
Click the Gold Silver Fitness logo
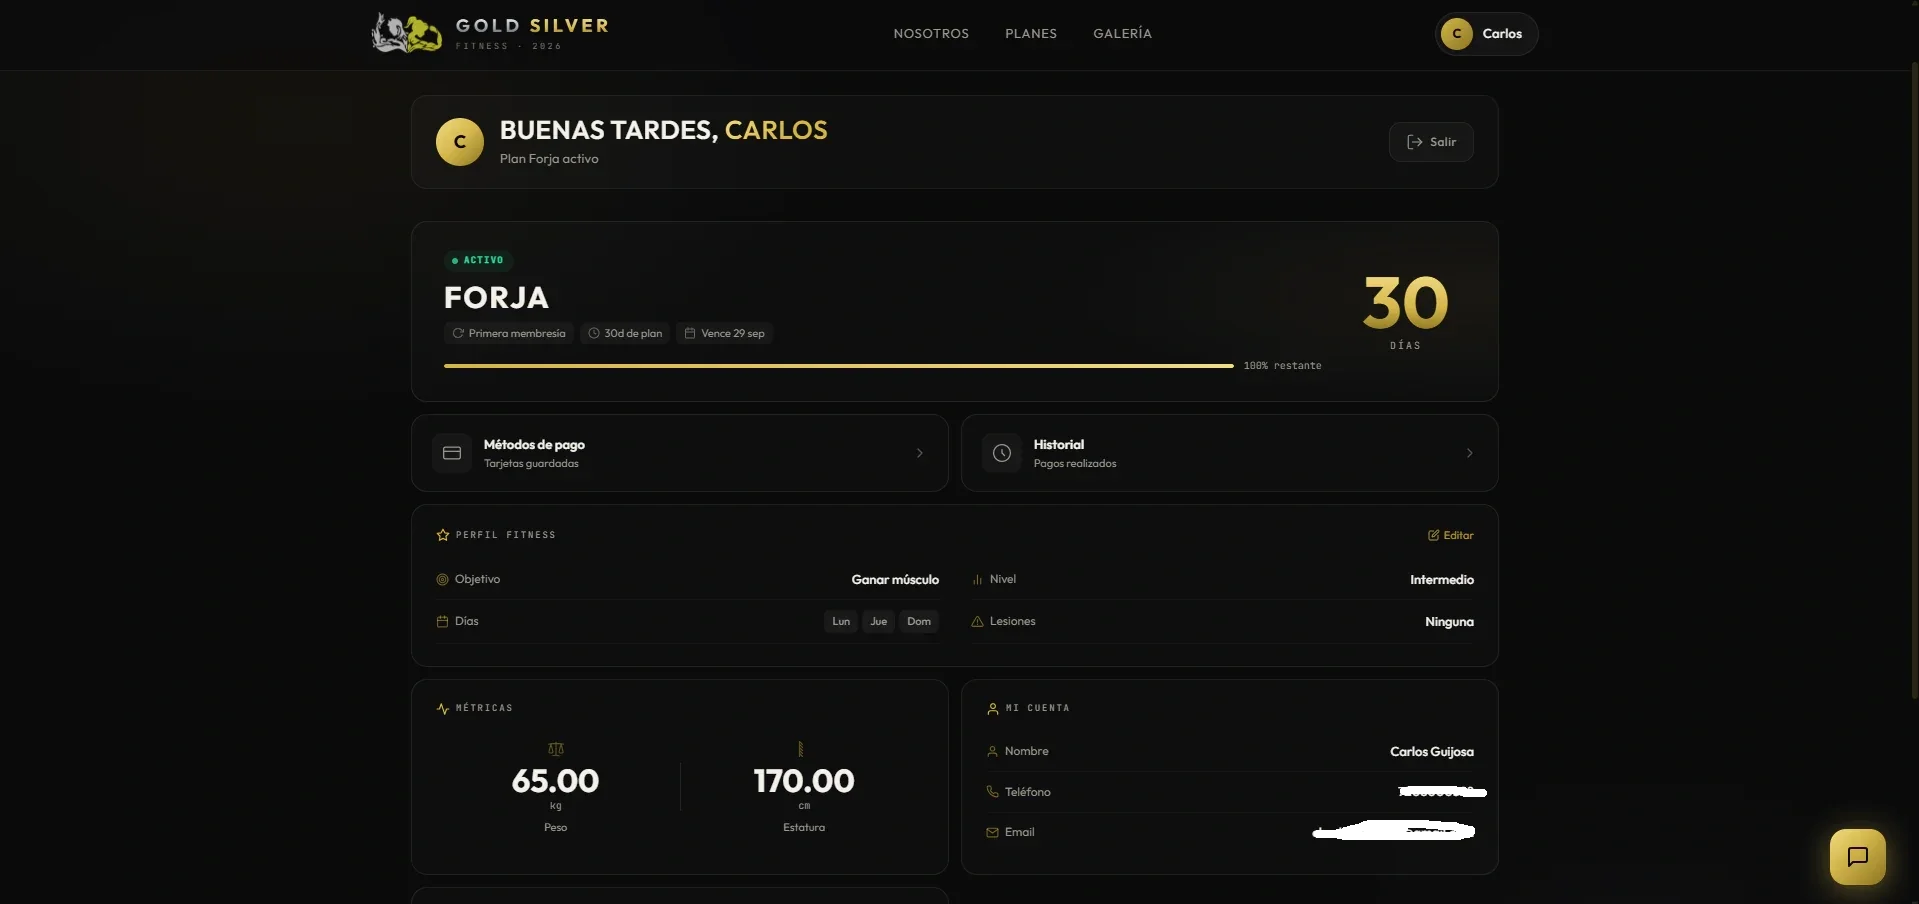click(491, 33)
